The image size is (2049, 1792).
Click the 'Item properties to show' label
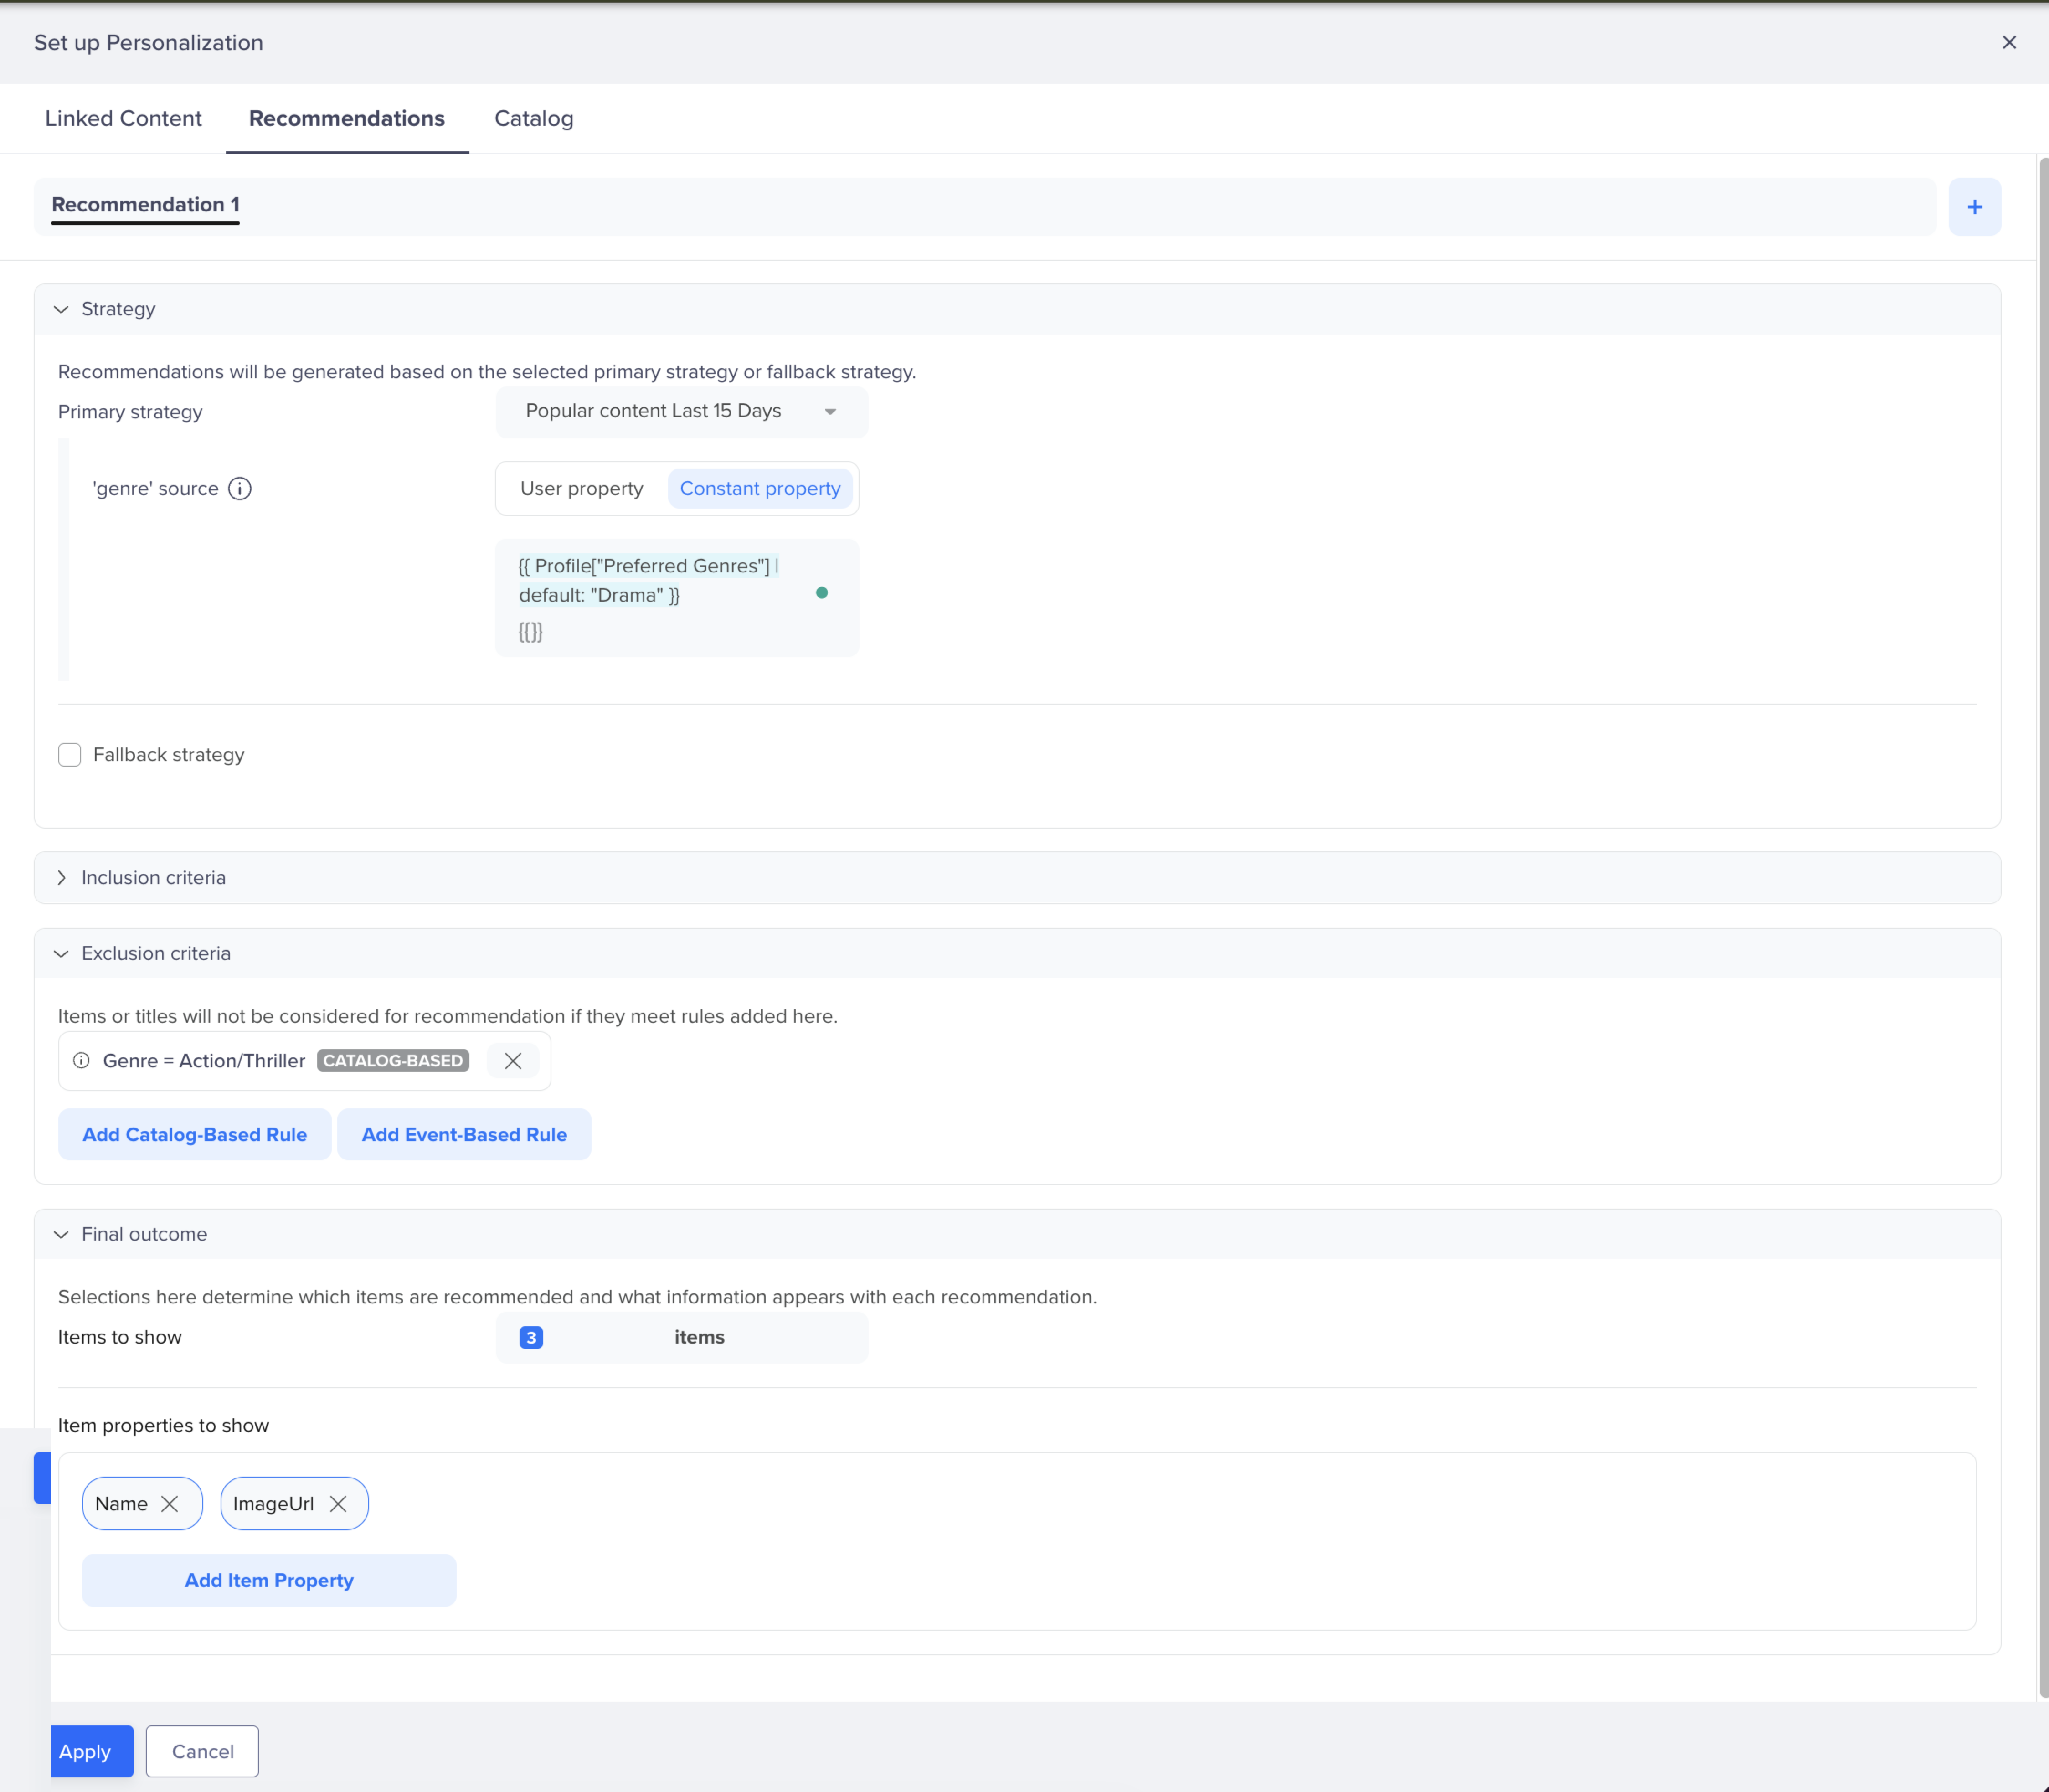point(163,1425)
